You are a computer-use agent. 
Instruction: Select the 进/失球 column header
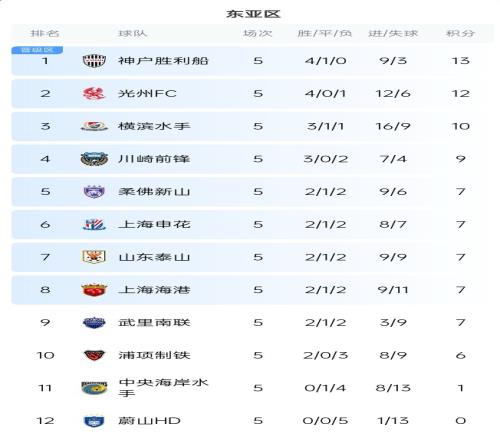pyautogui.click(x=393, y=33)
